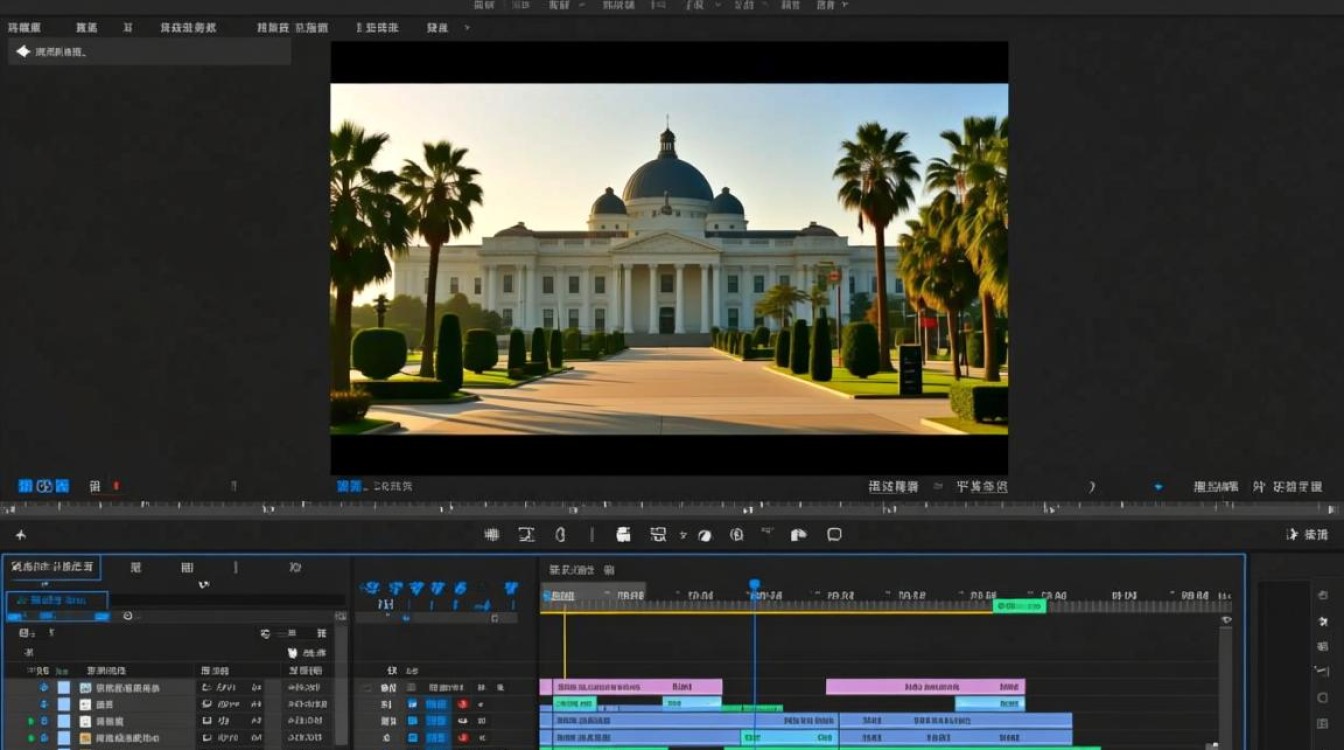Click the light-blue color swatch of first layer
The image size is (1344, 750).
coord(64,688)
